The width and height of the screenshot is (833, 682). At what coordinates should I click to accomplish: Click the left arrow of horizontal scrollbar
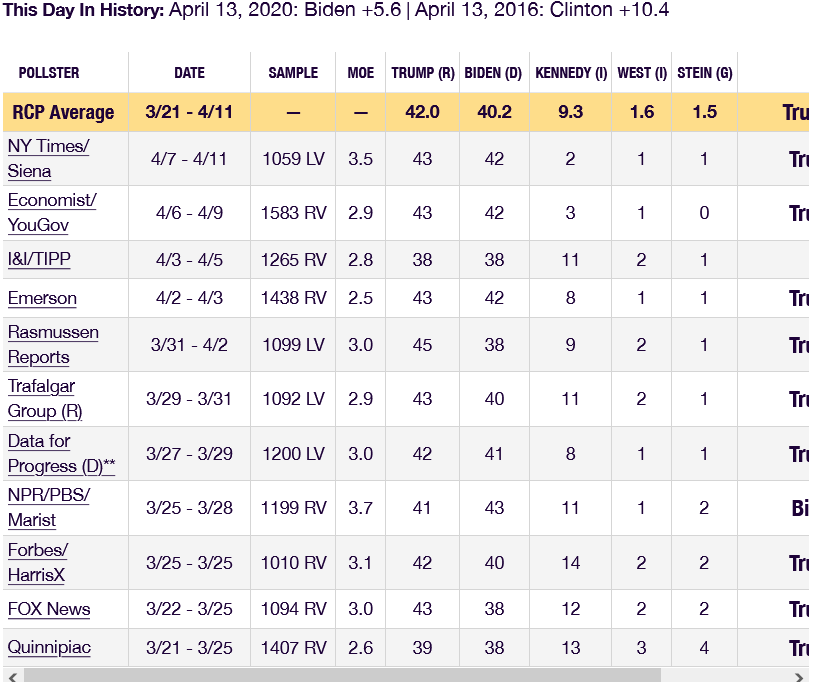tap(13, 677)
